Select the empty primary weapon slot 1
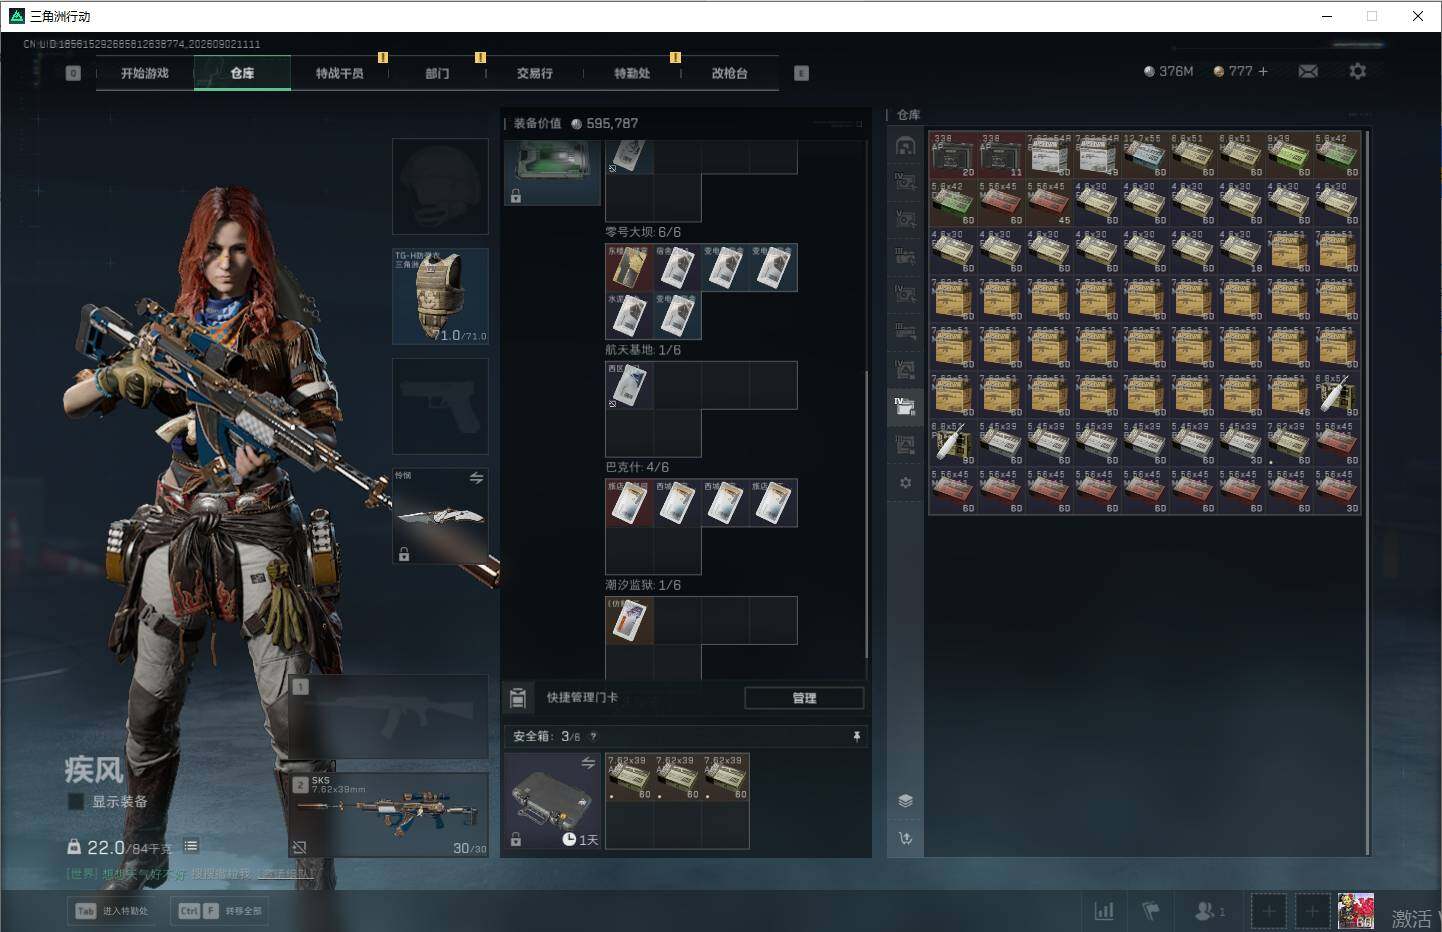The image size is (1442, 932). pyautogui.click(x=389, y=716)
